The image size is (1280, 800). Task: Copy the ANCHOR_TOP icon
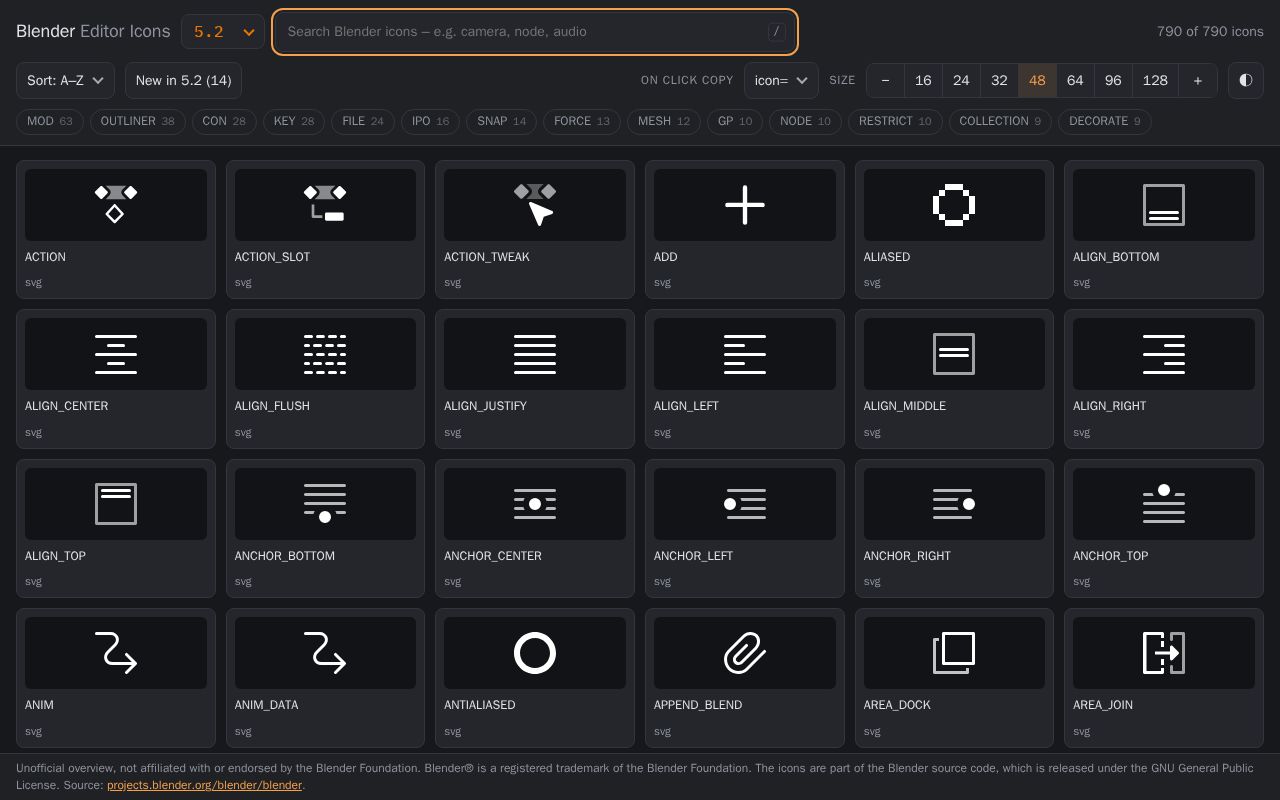1164,528
